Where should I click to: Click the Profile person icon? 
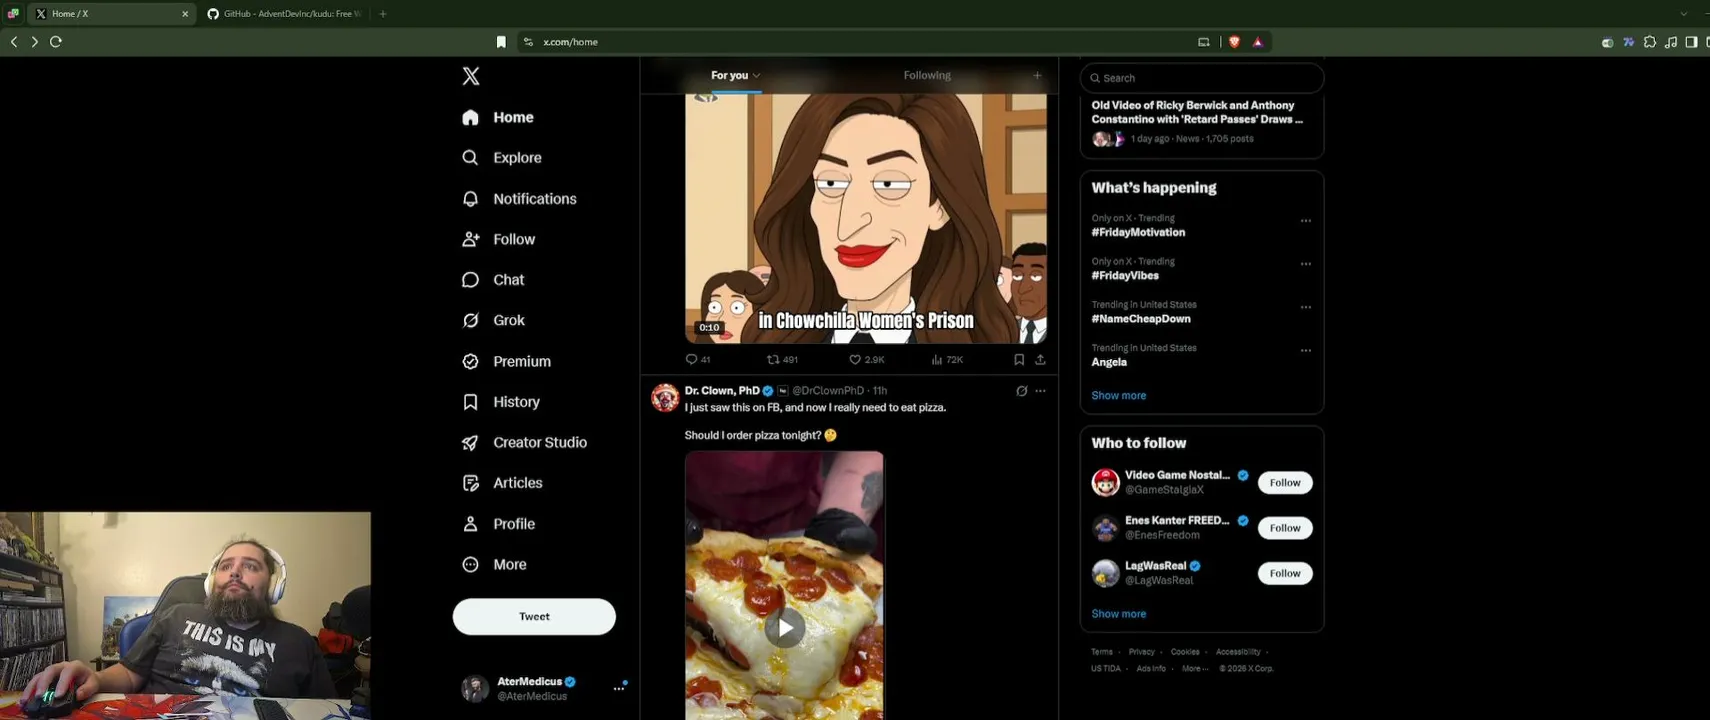pos(470,524)
